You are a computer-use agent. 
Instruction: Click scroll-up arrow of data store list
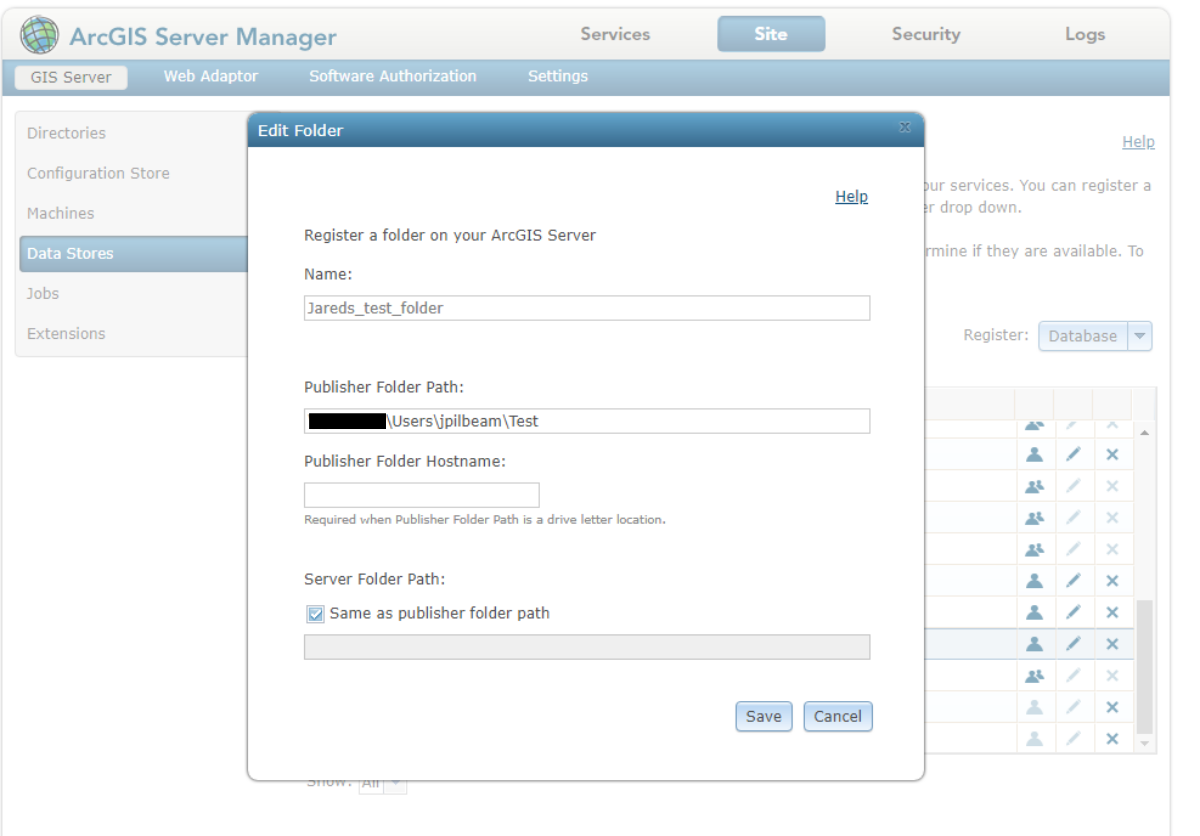click(x=1145, y=433)
